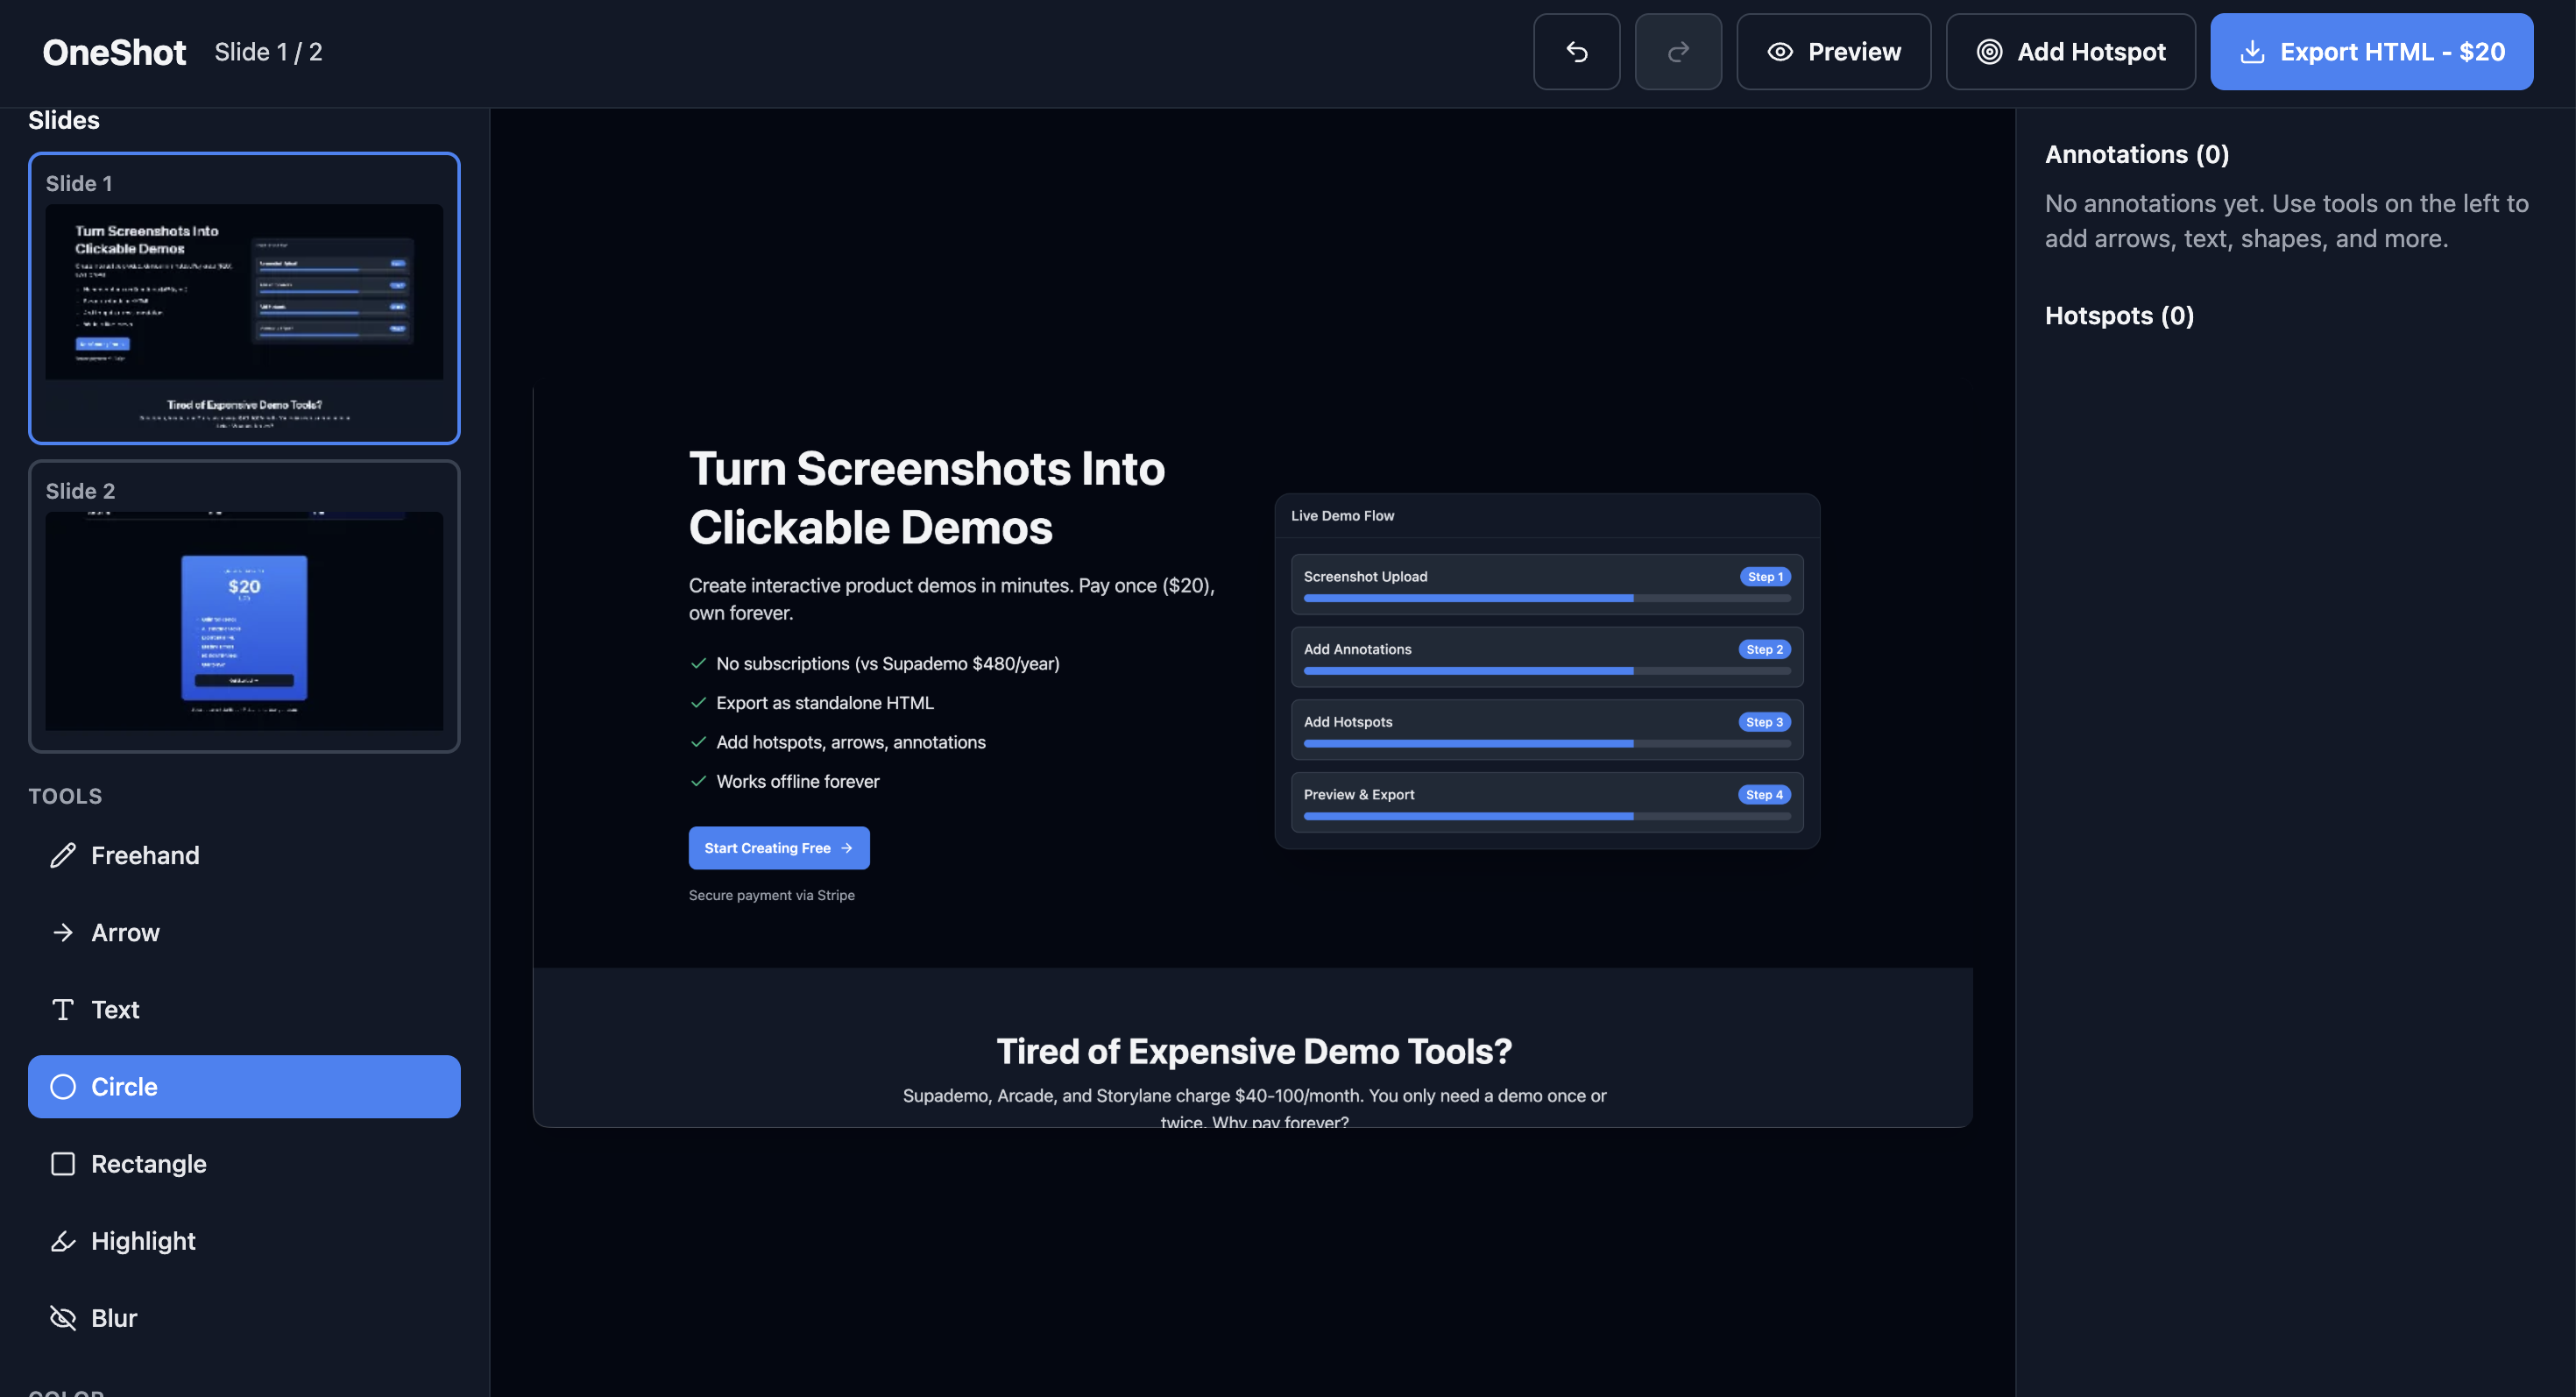The height and width of the screenshot is (1397, 2576).
Task: Click the target icon on Add Hotspot
Action: pos(1990,51)
